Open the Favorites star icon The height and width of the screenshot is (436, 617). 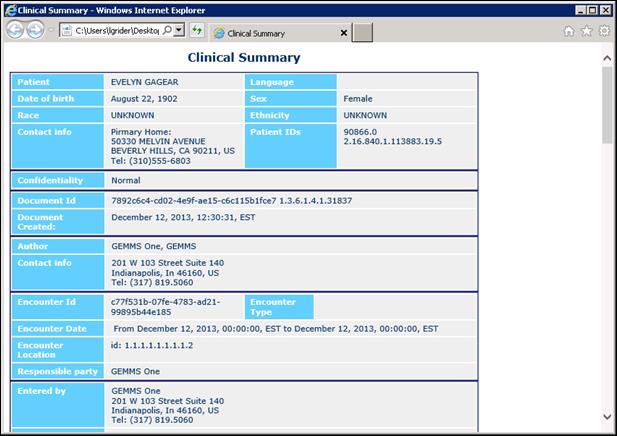[x=587, y=31]
